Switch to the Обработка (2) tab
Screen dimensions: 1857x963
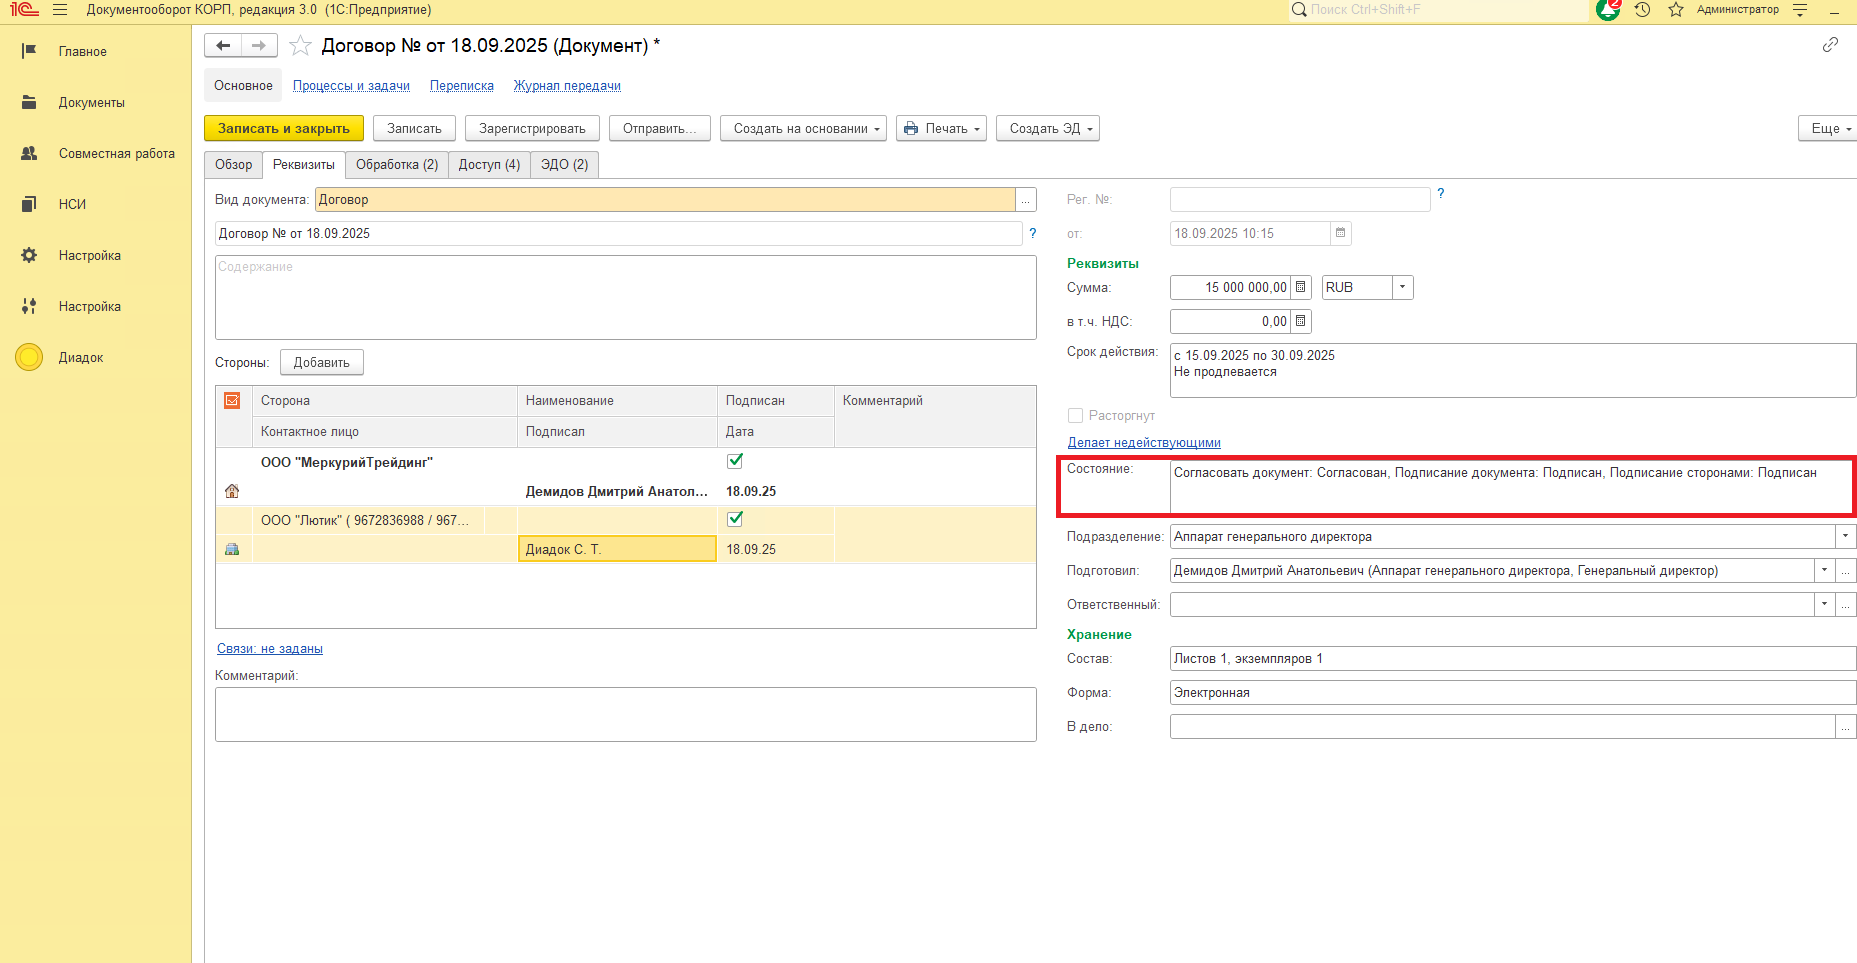click(x=396, y=165)
